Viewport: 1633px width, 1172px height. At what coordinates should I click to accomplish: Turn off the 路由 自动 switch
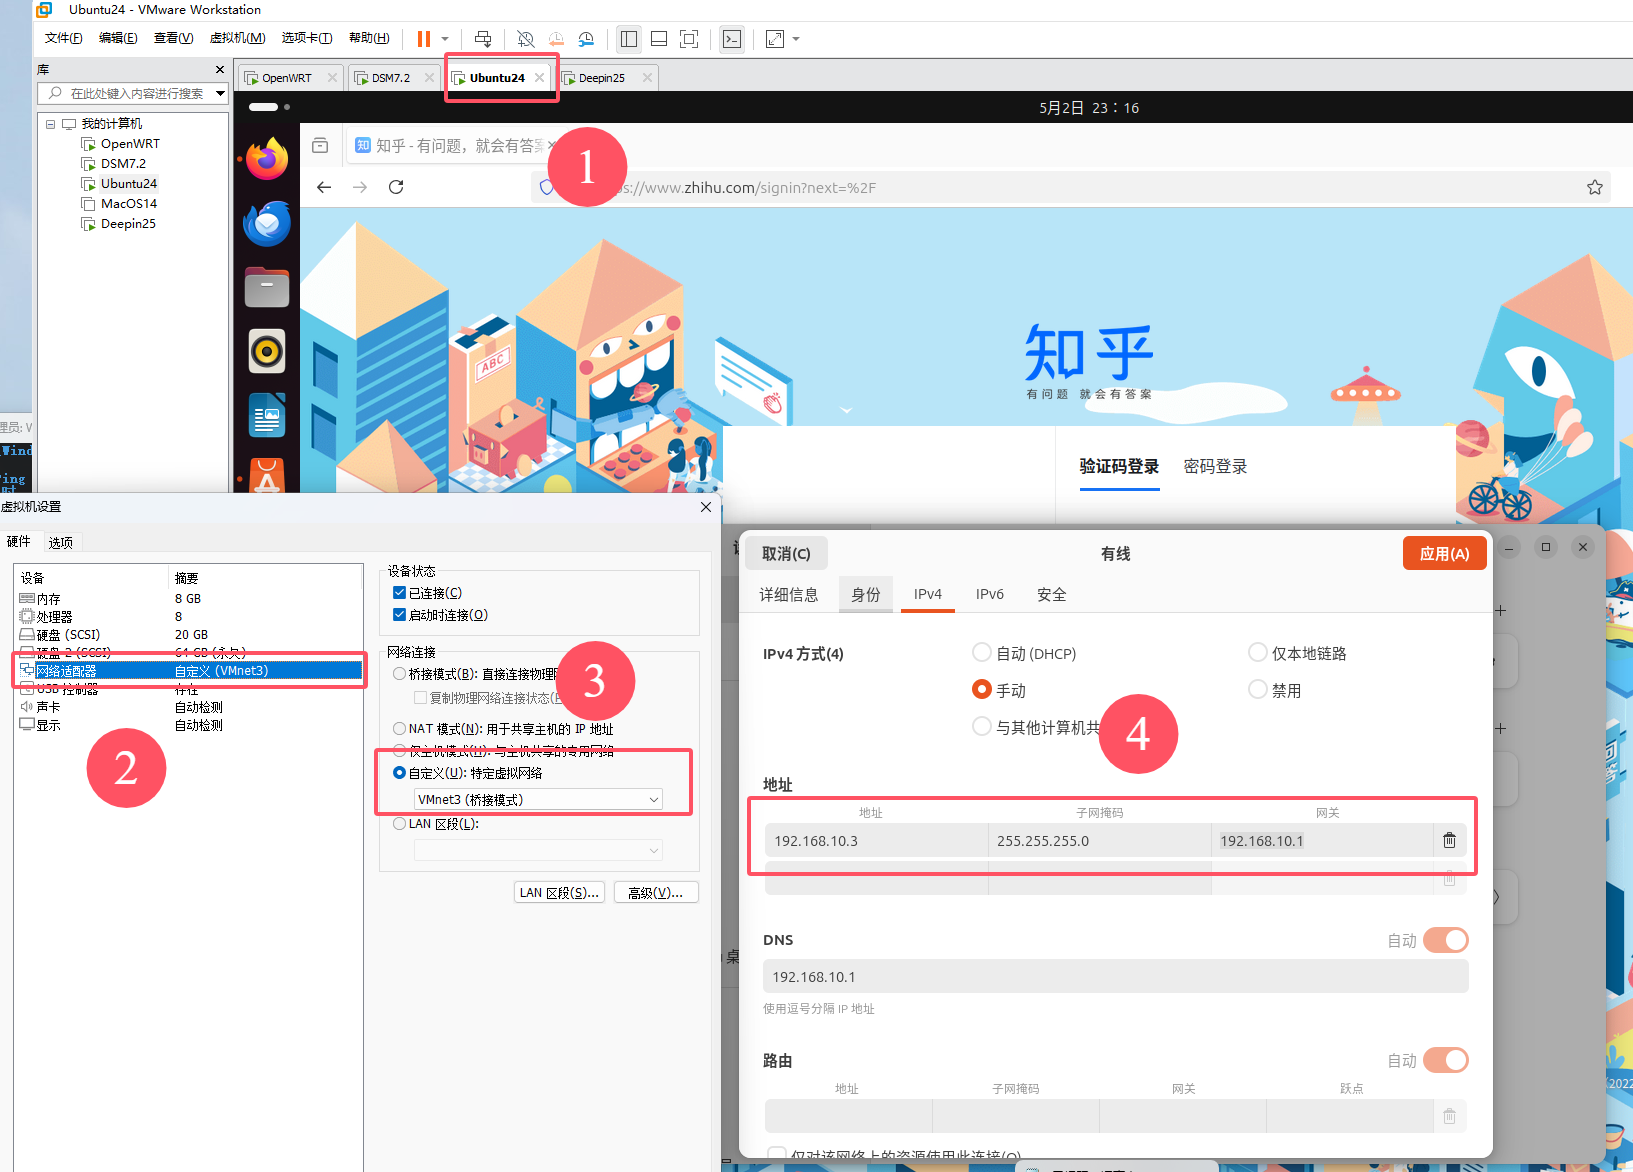pos(1445,1060)
